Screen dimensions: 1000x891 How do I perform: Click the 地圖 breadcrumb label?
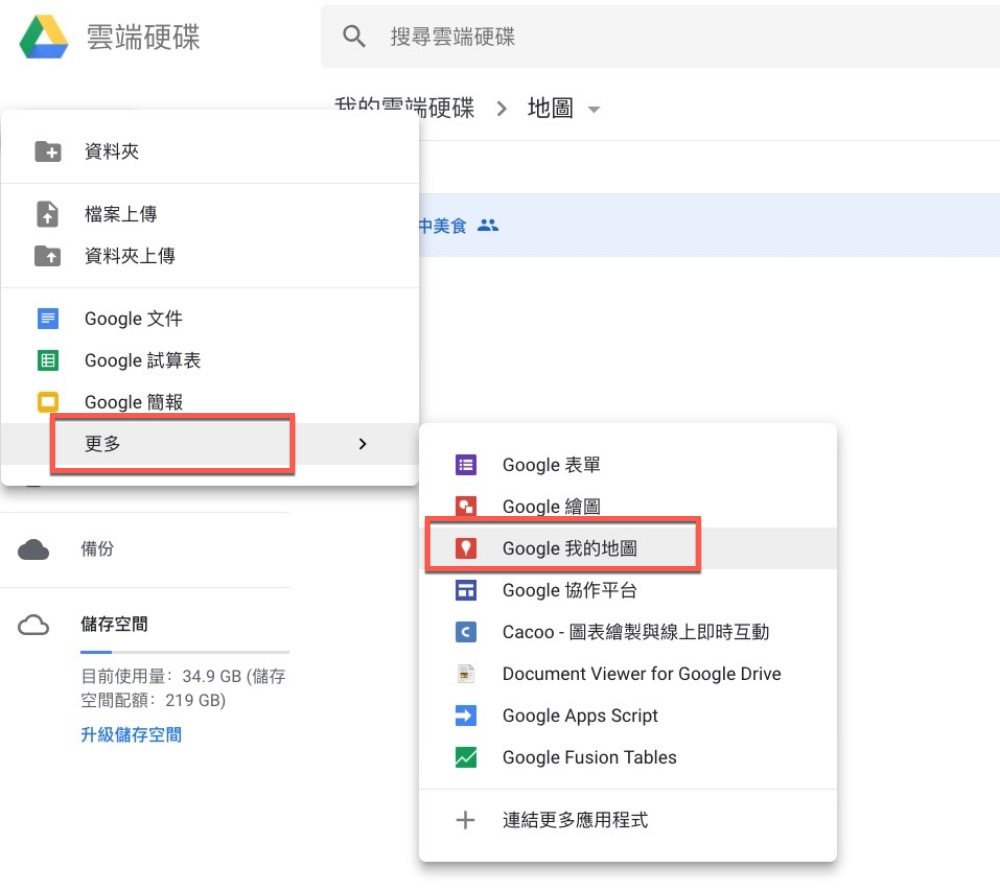tap(550, 108)
